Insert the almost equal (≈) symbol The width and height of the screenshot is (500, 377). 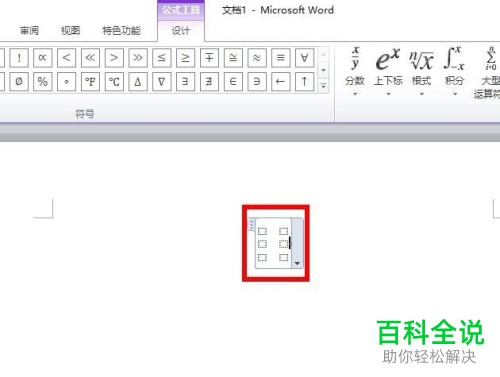(257, 58)
